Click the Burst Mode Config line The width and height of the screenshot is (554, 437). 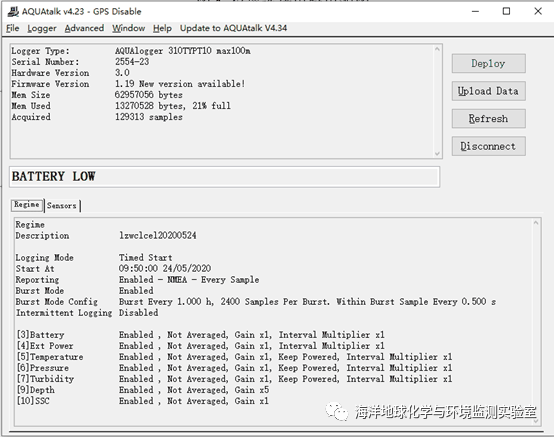click(x=256, y=302)
